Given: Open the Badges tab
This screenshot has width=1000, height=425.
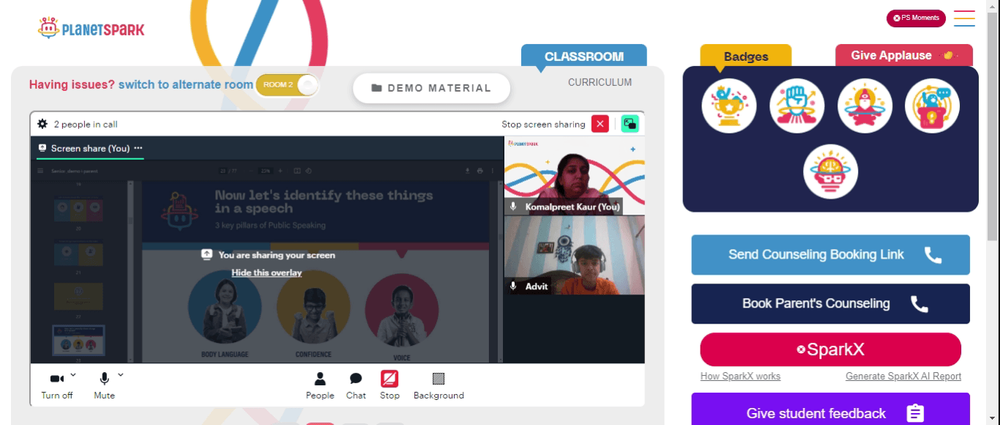Looking at the screenshot, I should [x=746, y=56].
